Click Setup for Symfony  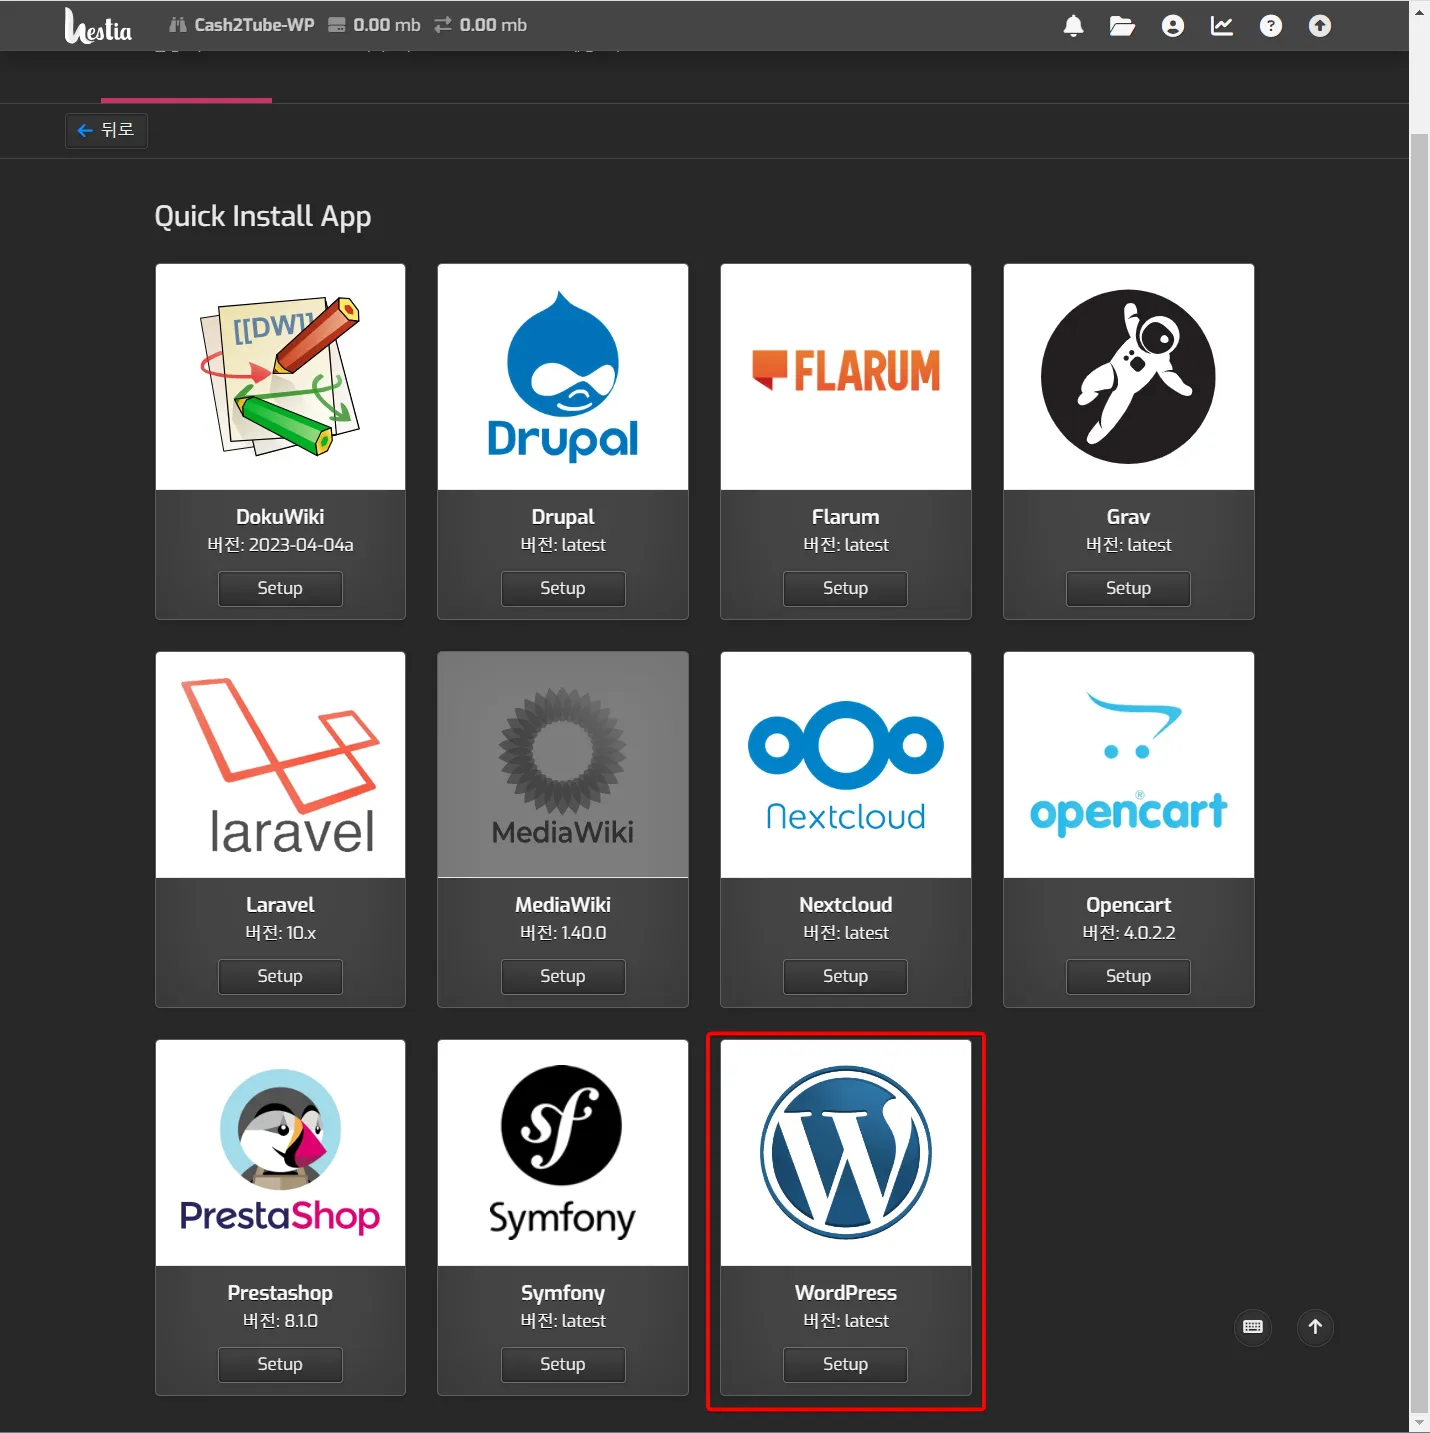[x=563, y=1364]
